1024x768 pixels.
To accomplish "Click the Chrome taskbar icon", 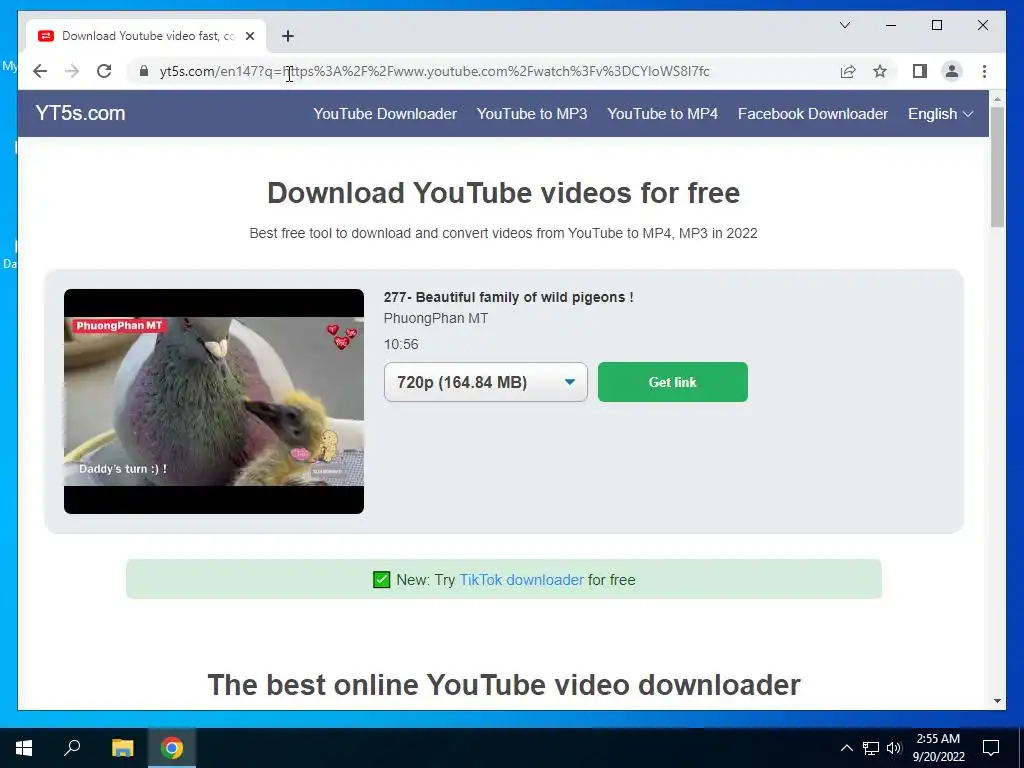I will click(172, 748).
